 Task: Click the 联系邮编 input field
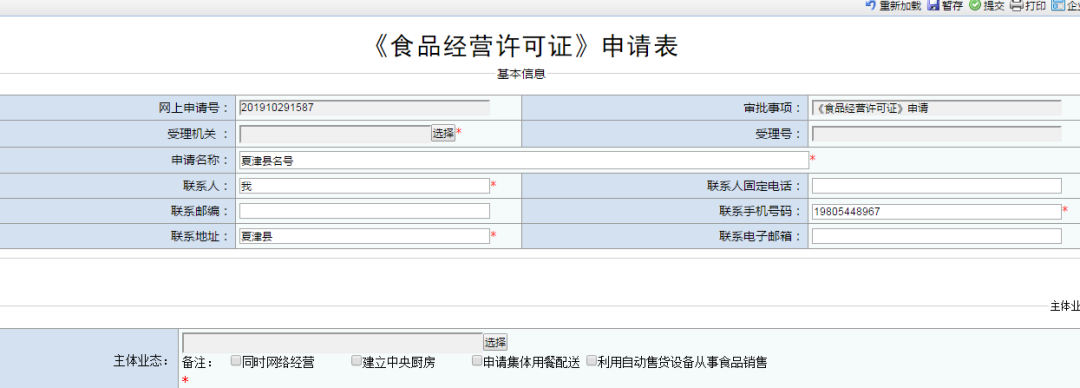(x=364, y=211)
